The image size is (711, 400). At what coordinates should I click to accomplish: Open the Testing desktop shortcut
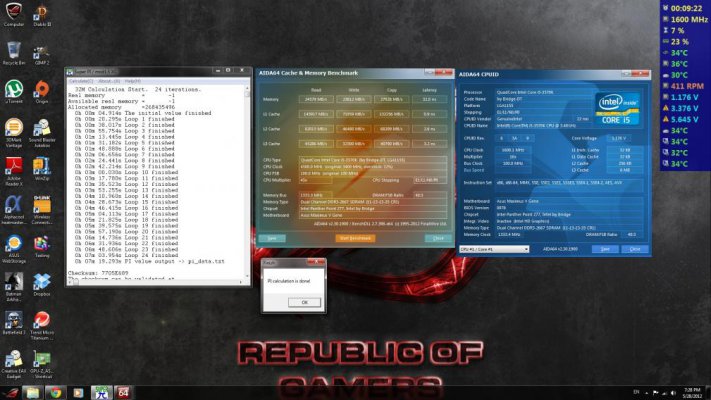coord(42,246)
